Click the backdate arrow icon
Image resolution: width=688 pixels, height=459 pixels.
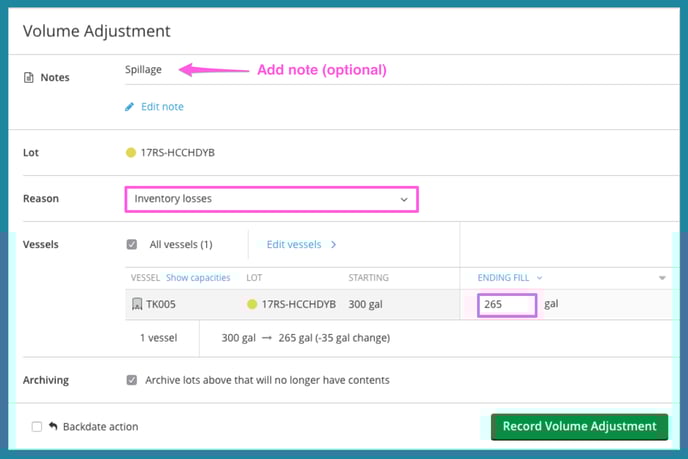(53, 426)
